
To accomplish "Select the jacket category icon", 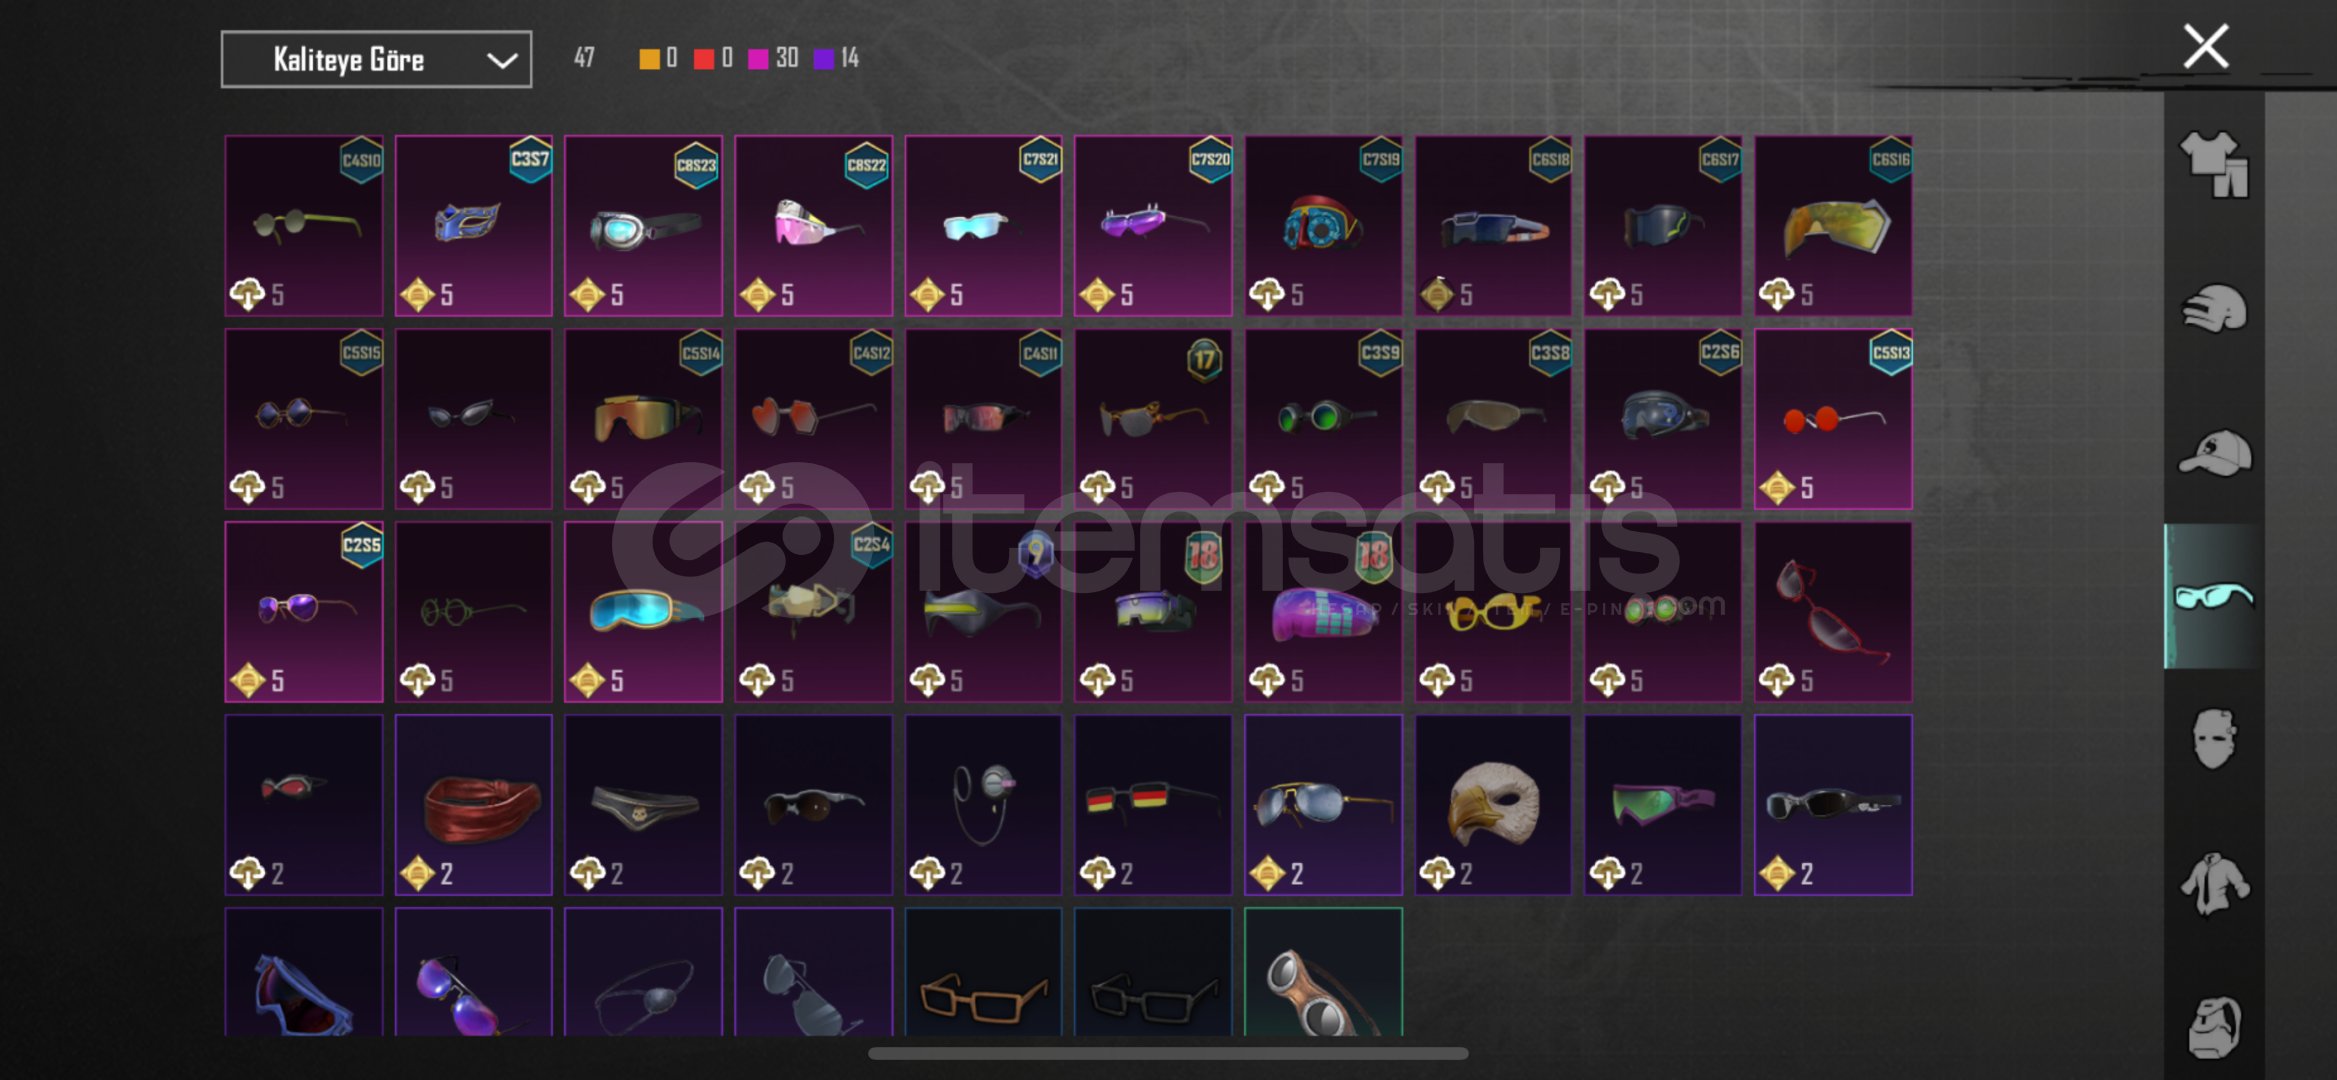I will pos(2214,883).
